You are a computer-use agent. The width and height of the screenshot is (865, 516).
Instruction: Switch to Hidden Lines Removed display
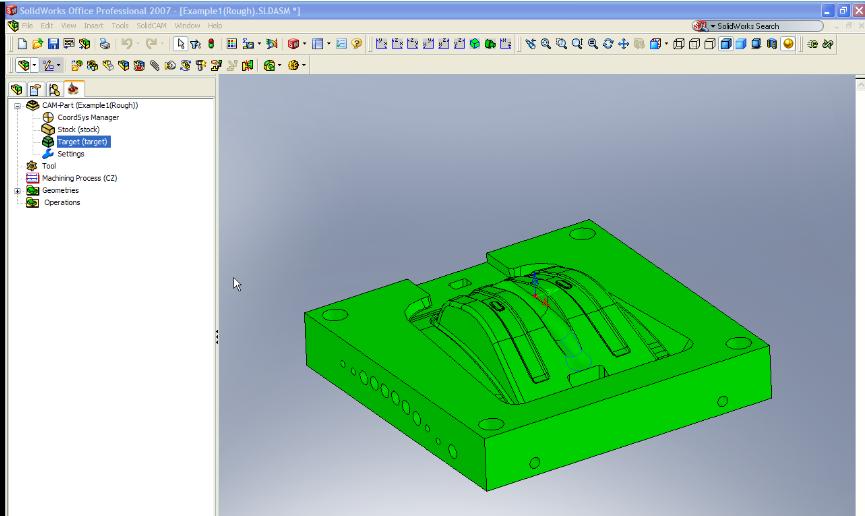click(710, 44)
